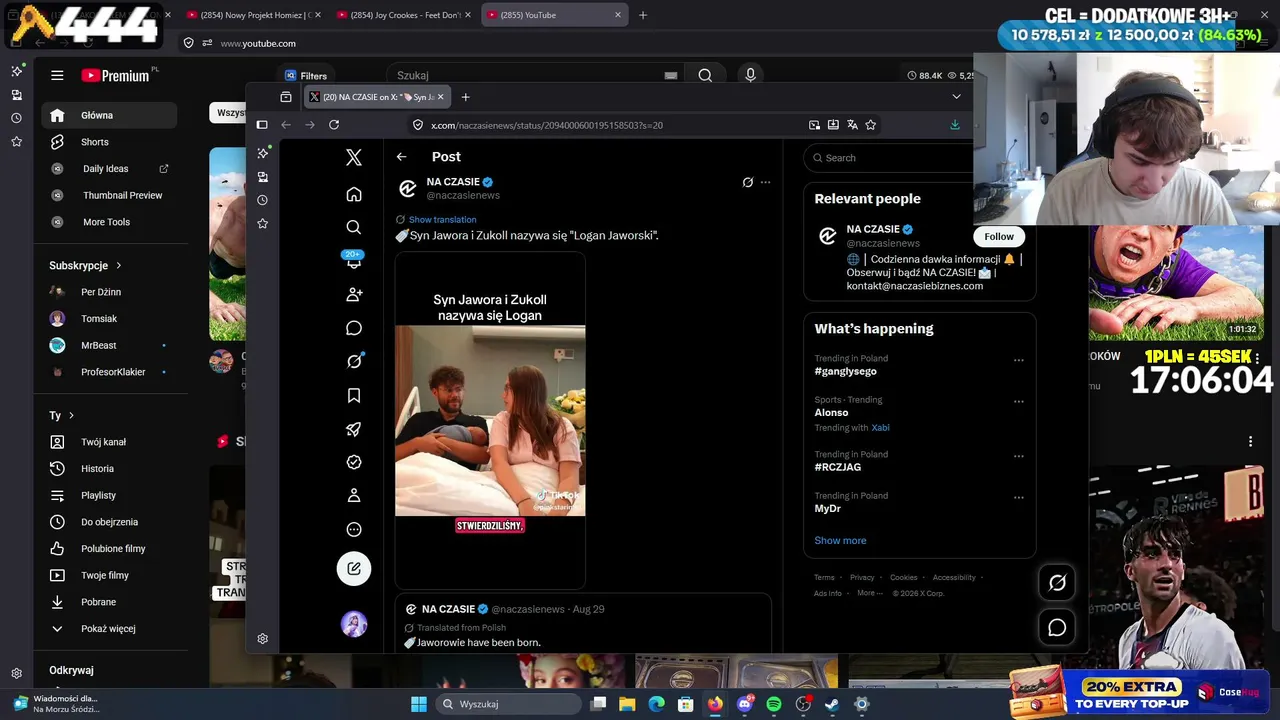The height and width of the screenshot is (720, 1280).
Task: Expand the tab list dropdown chevron
Action: (956, 97)
